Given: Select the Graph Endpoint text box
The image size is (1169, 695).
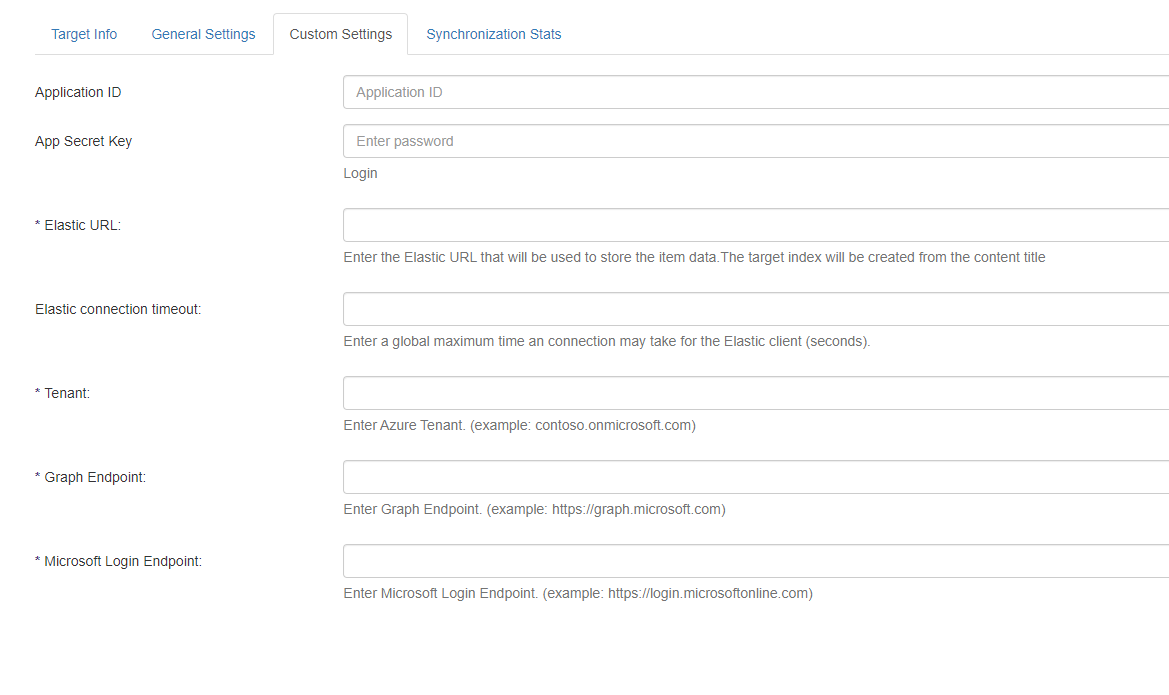Looking at the screenshot, I should (755, 477).
